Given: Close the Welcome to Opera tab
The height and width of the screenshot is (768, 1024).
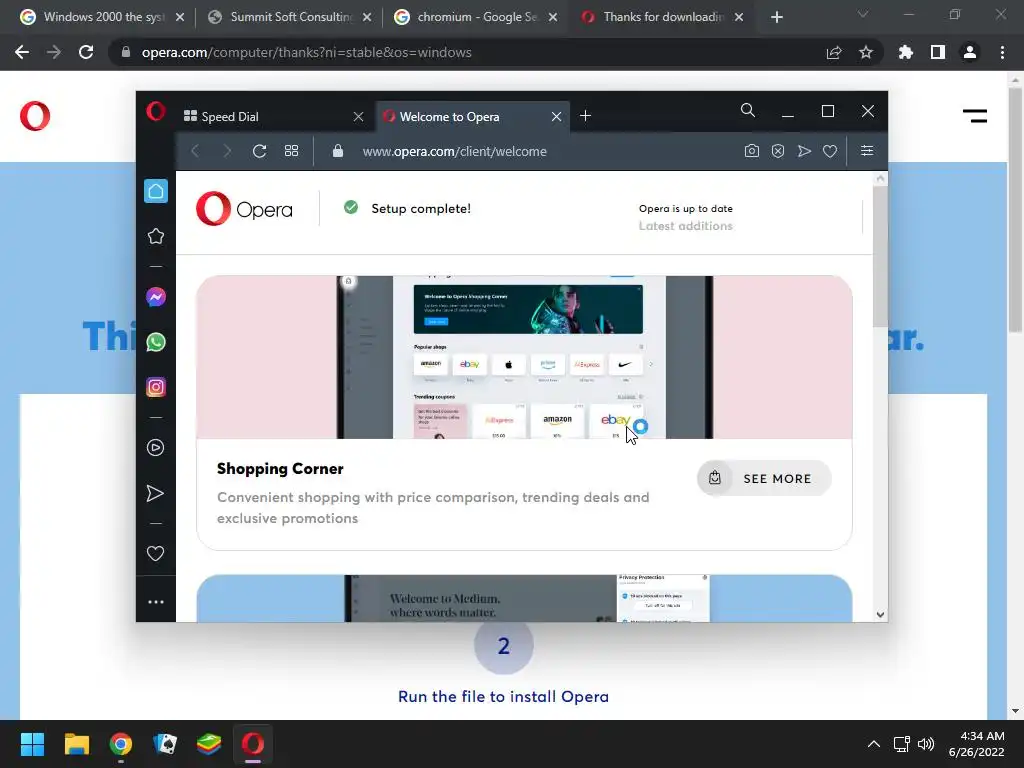Looking at the screenshot, I should click(556, 117).
